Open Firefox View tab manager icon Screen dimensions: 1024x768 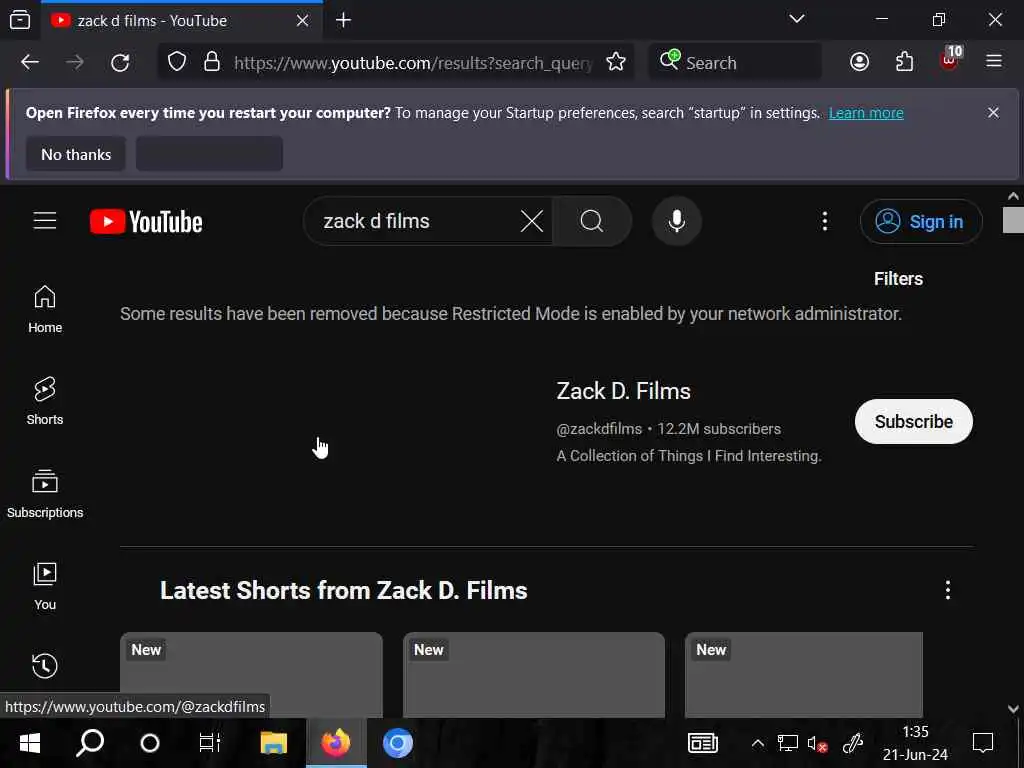coord(20,20)
